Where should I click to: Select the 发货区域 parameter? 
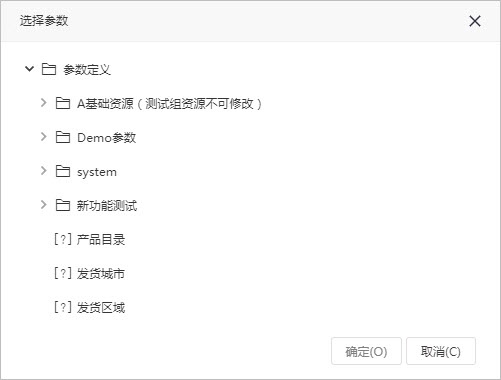[101, 308]
